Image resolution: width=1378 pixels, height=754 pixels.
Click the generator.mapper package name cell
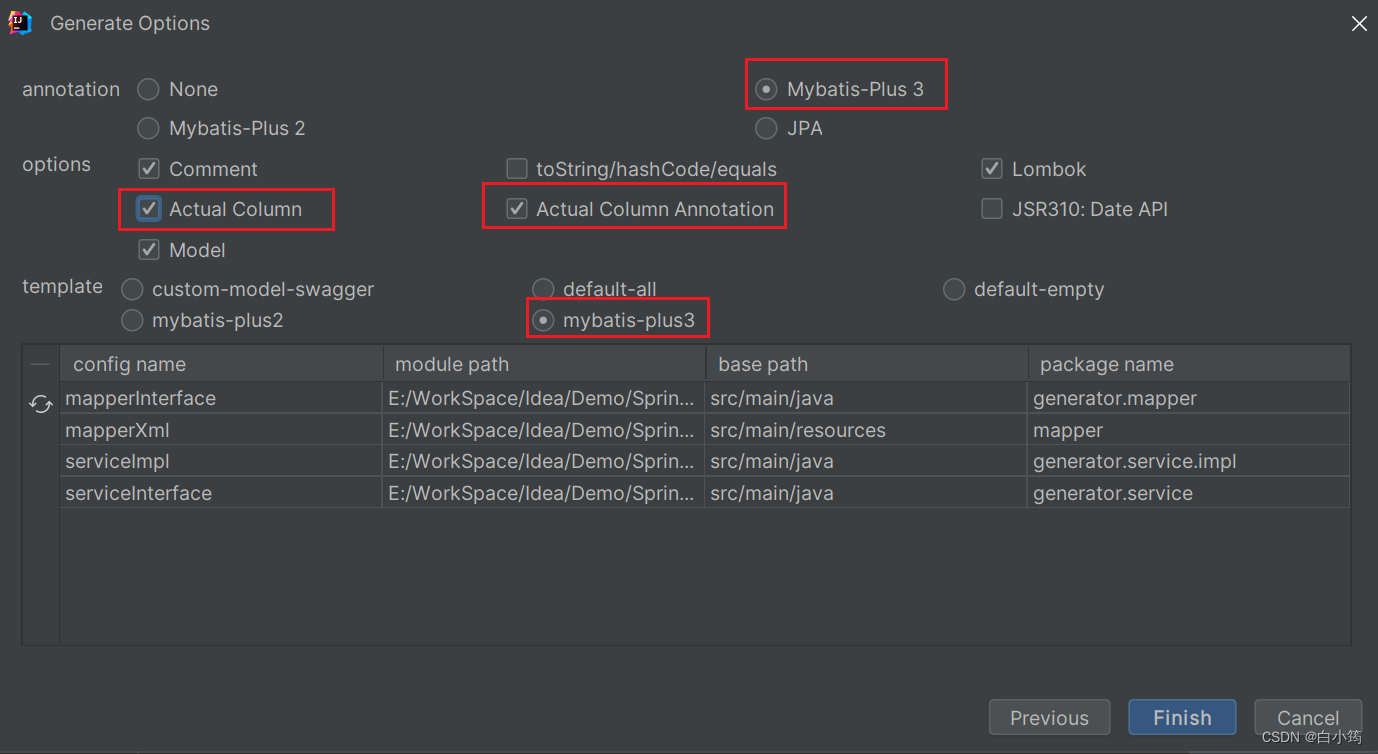pyautogui.click(x=1189, y=398)
